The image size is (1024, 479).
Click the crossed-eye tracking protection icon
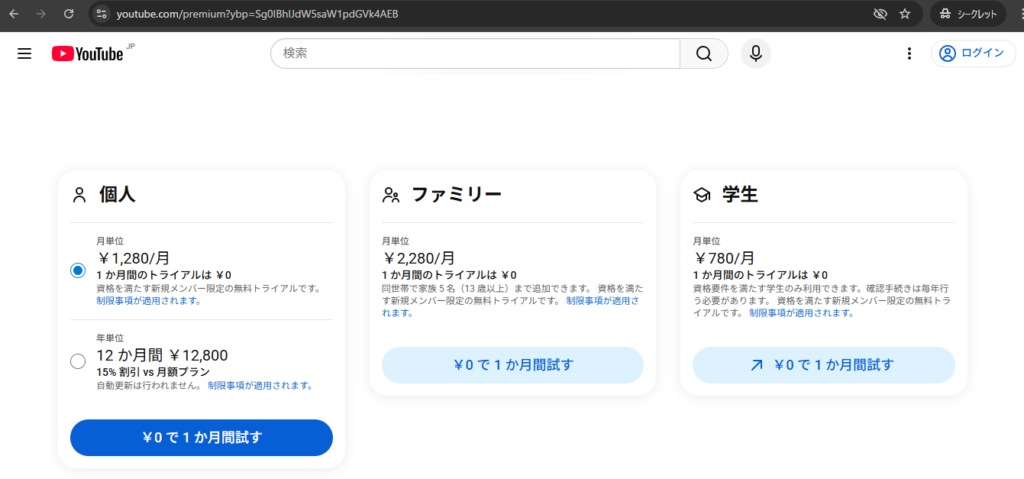coord(880,14)
